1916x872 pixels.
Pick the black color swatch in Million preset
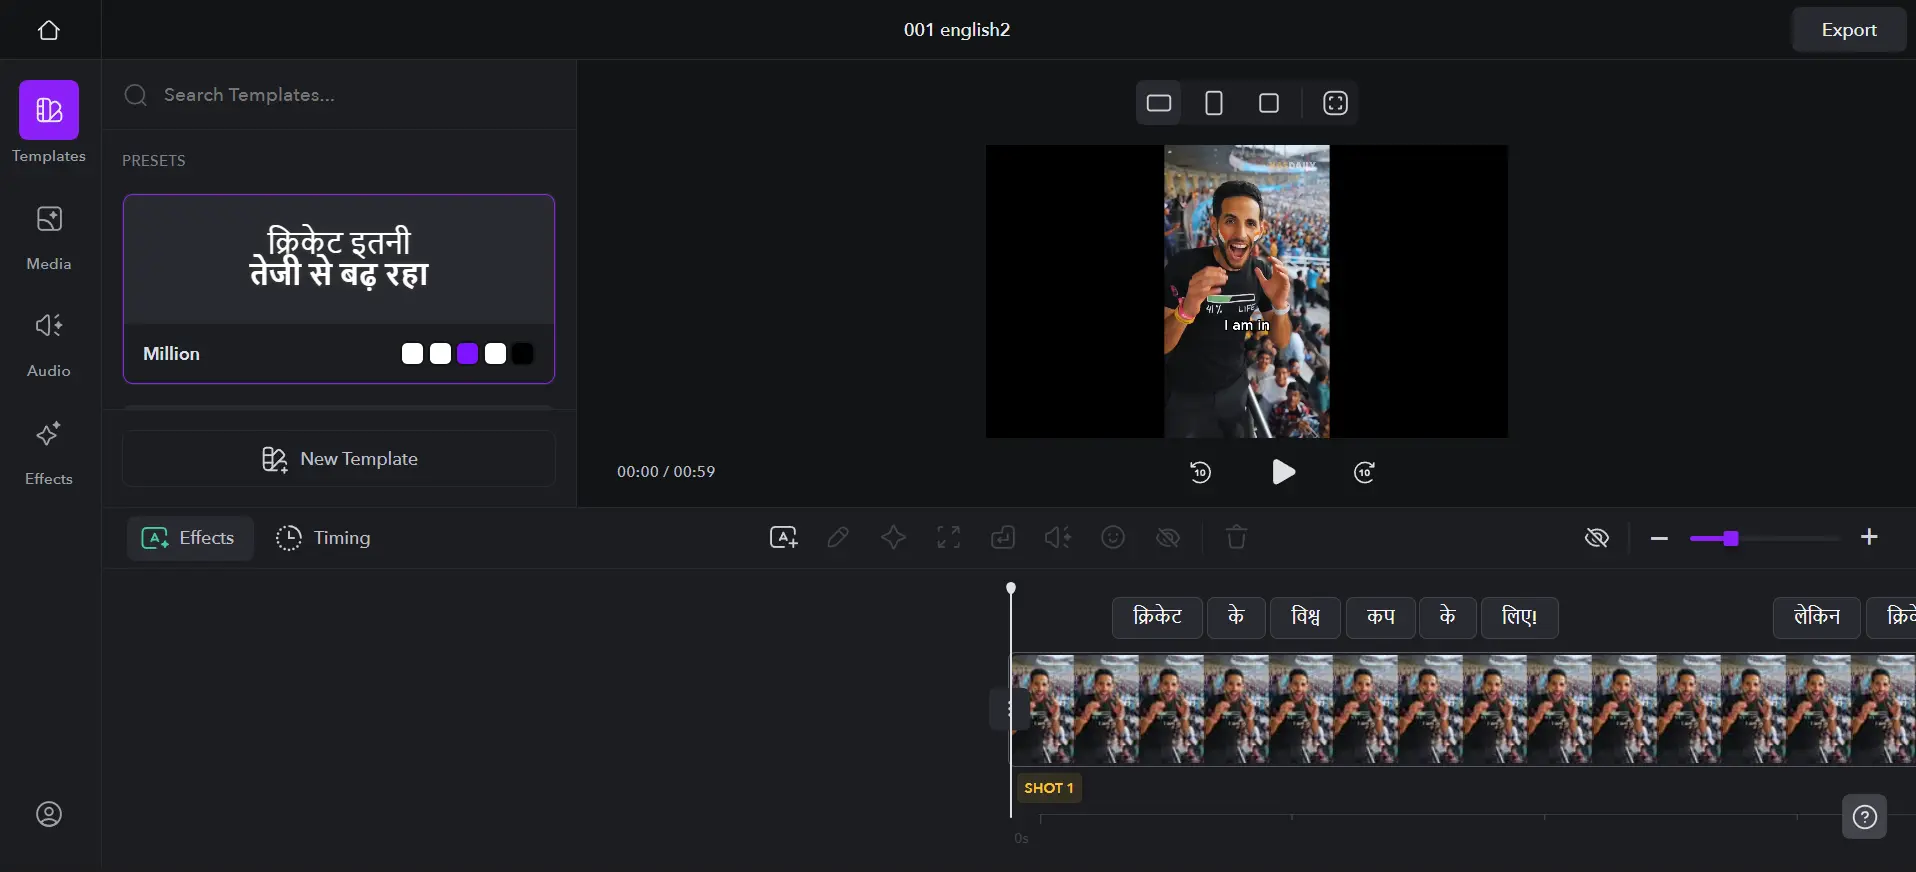pyautogui.click(x=523, y=354)
